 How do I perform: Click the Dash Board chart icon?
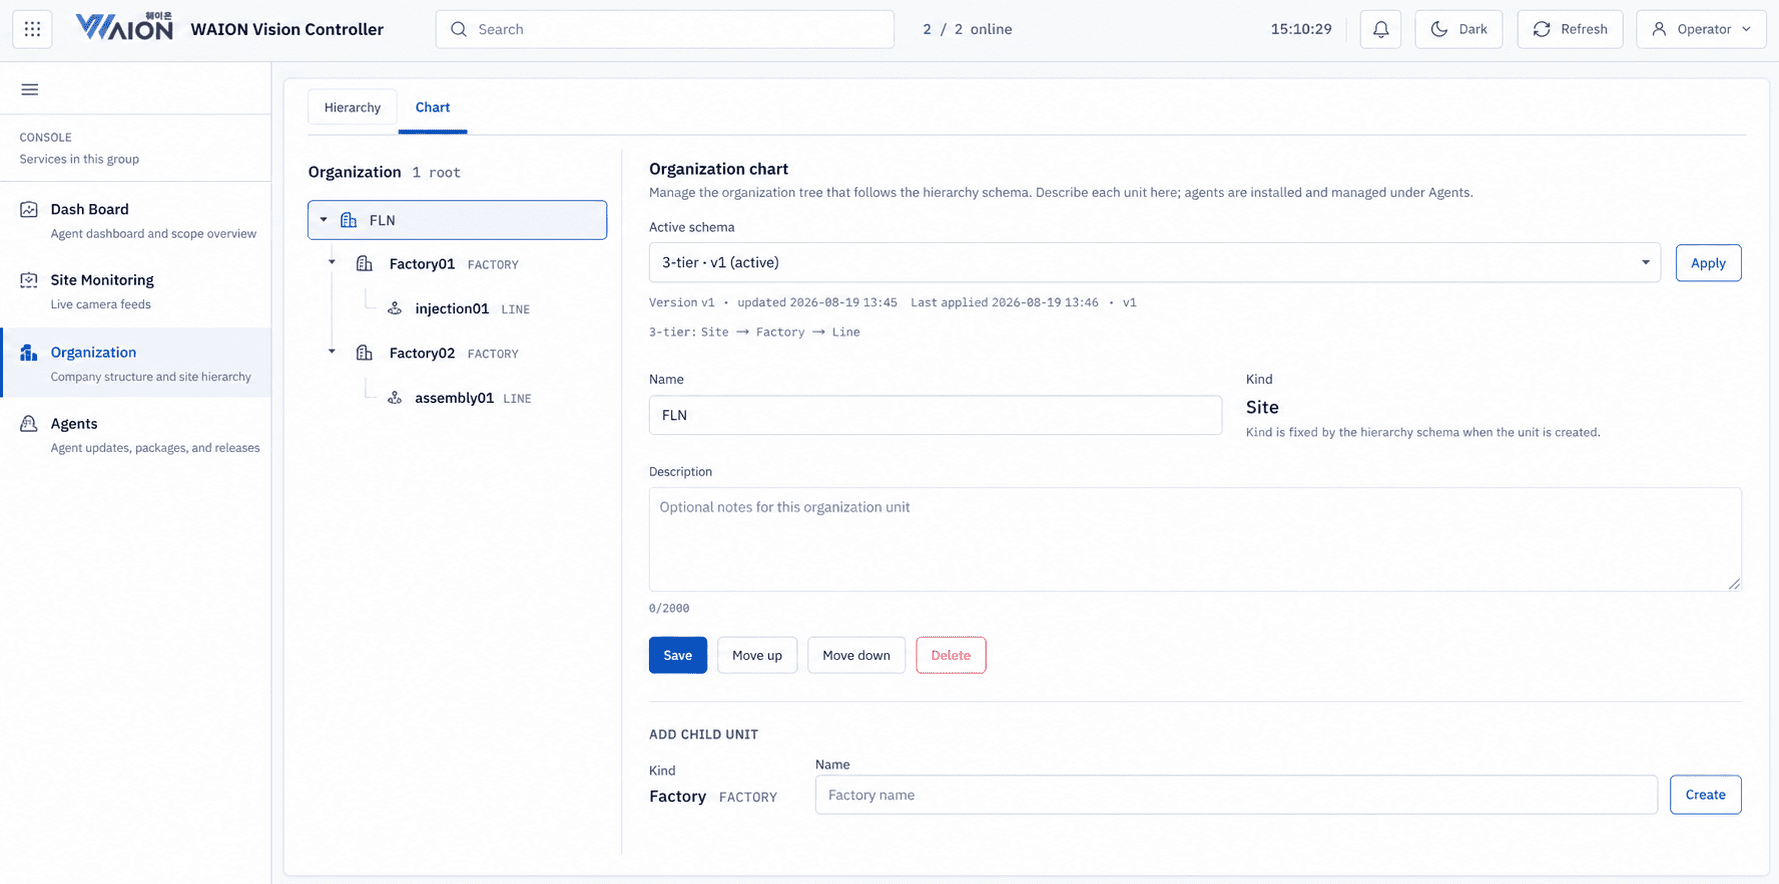(x=29, y=209)
